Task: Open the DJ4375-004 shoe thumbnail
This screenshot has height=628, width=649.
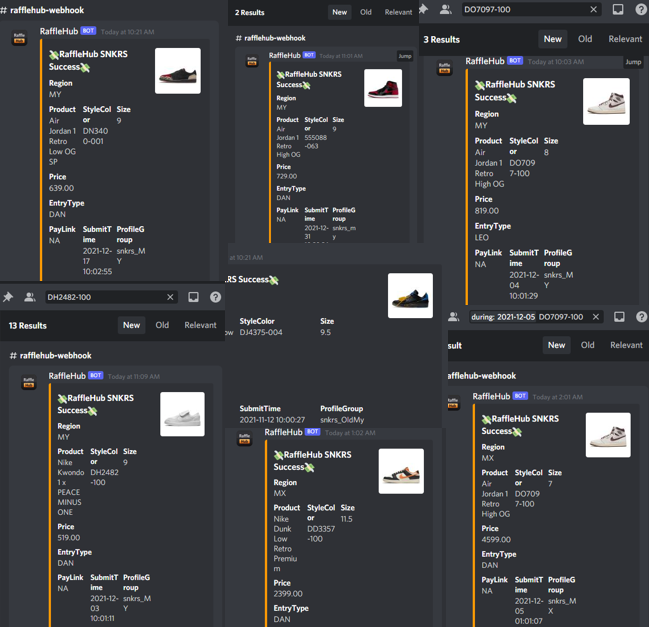Action: point(410,295)
